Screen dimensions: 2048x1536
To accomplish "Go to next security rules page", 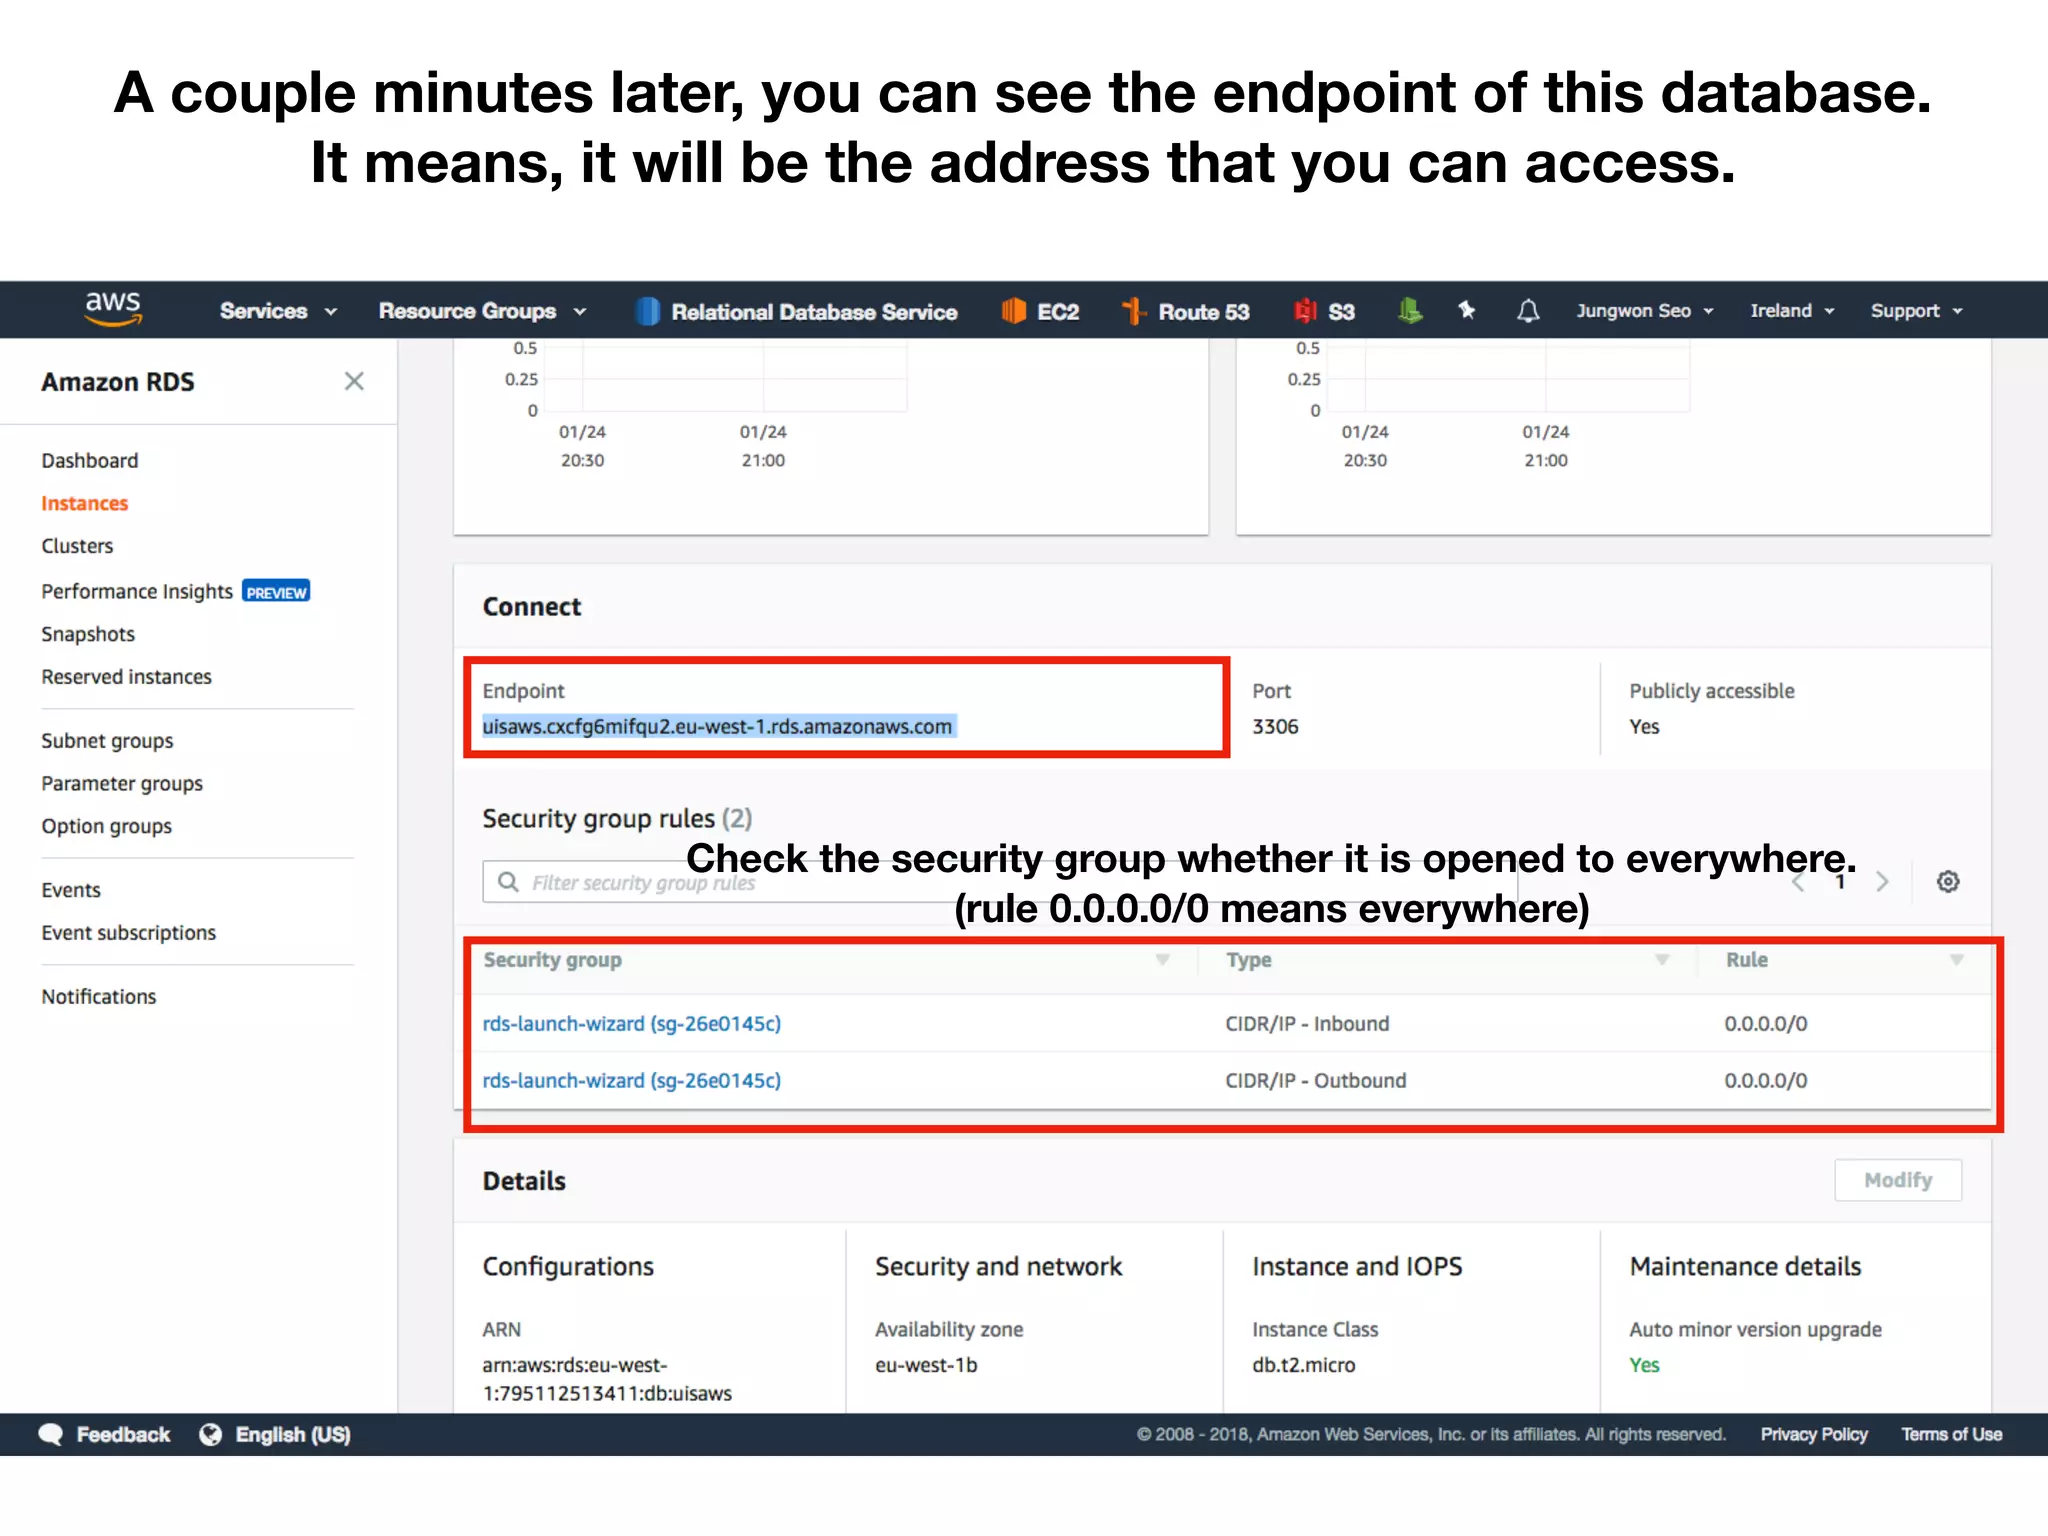I will click(x=1883, y=881).
